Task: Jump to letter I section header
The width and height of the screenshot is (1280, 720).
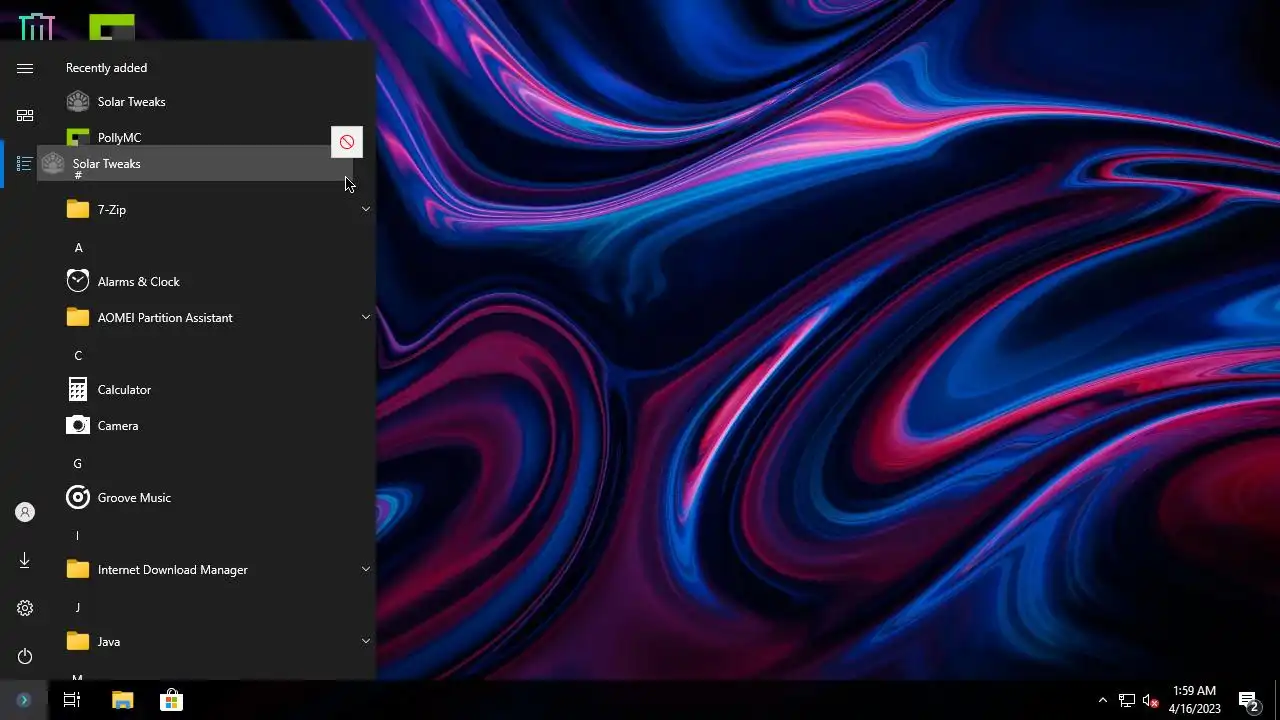Action: [78, 536]
